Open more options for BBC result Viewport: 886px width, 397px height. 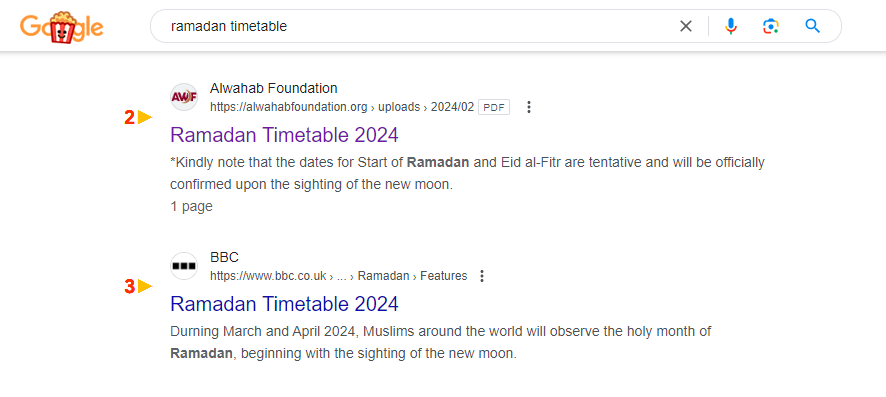(x=481, y=276)
